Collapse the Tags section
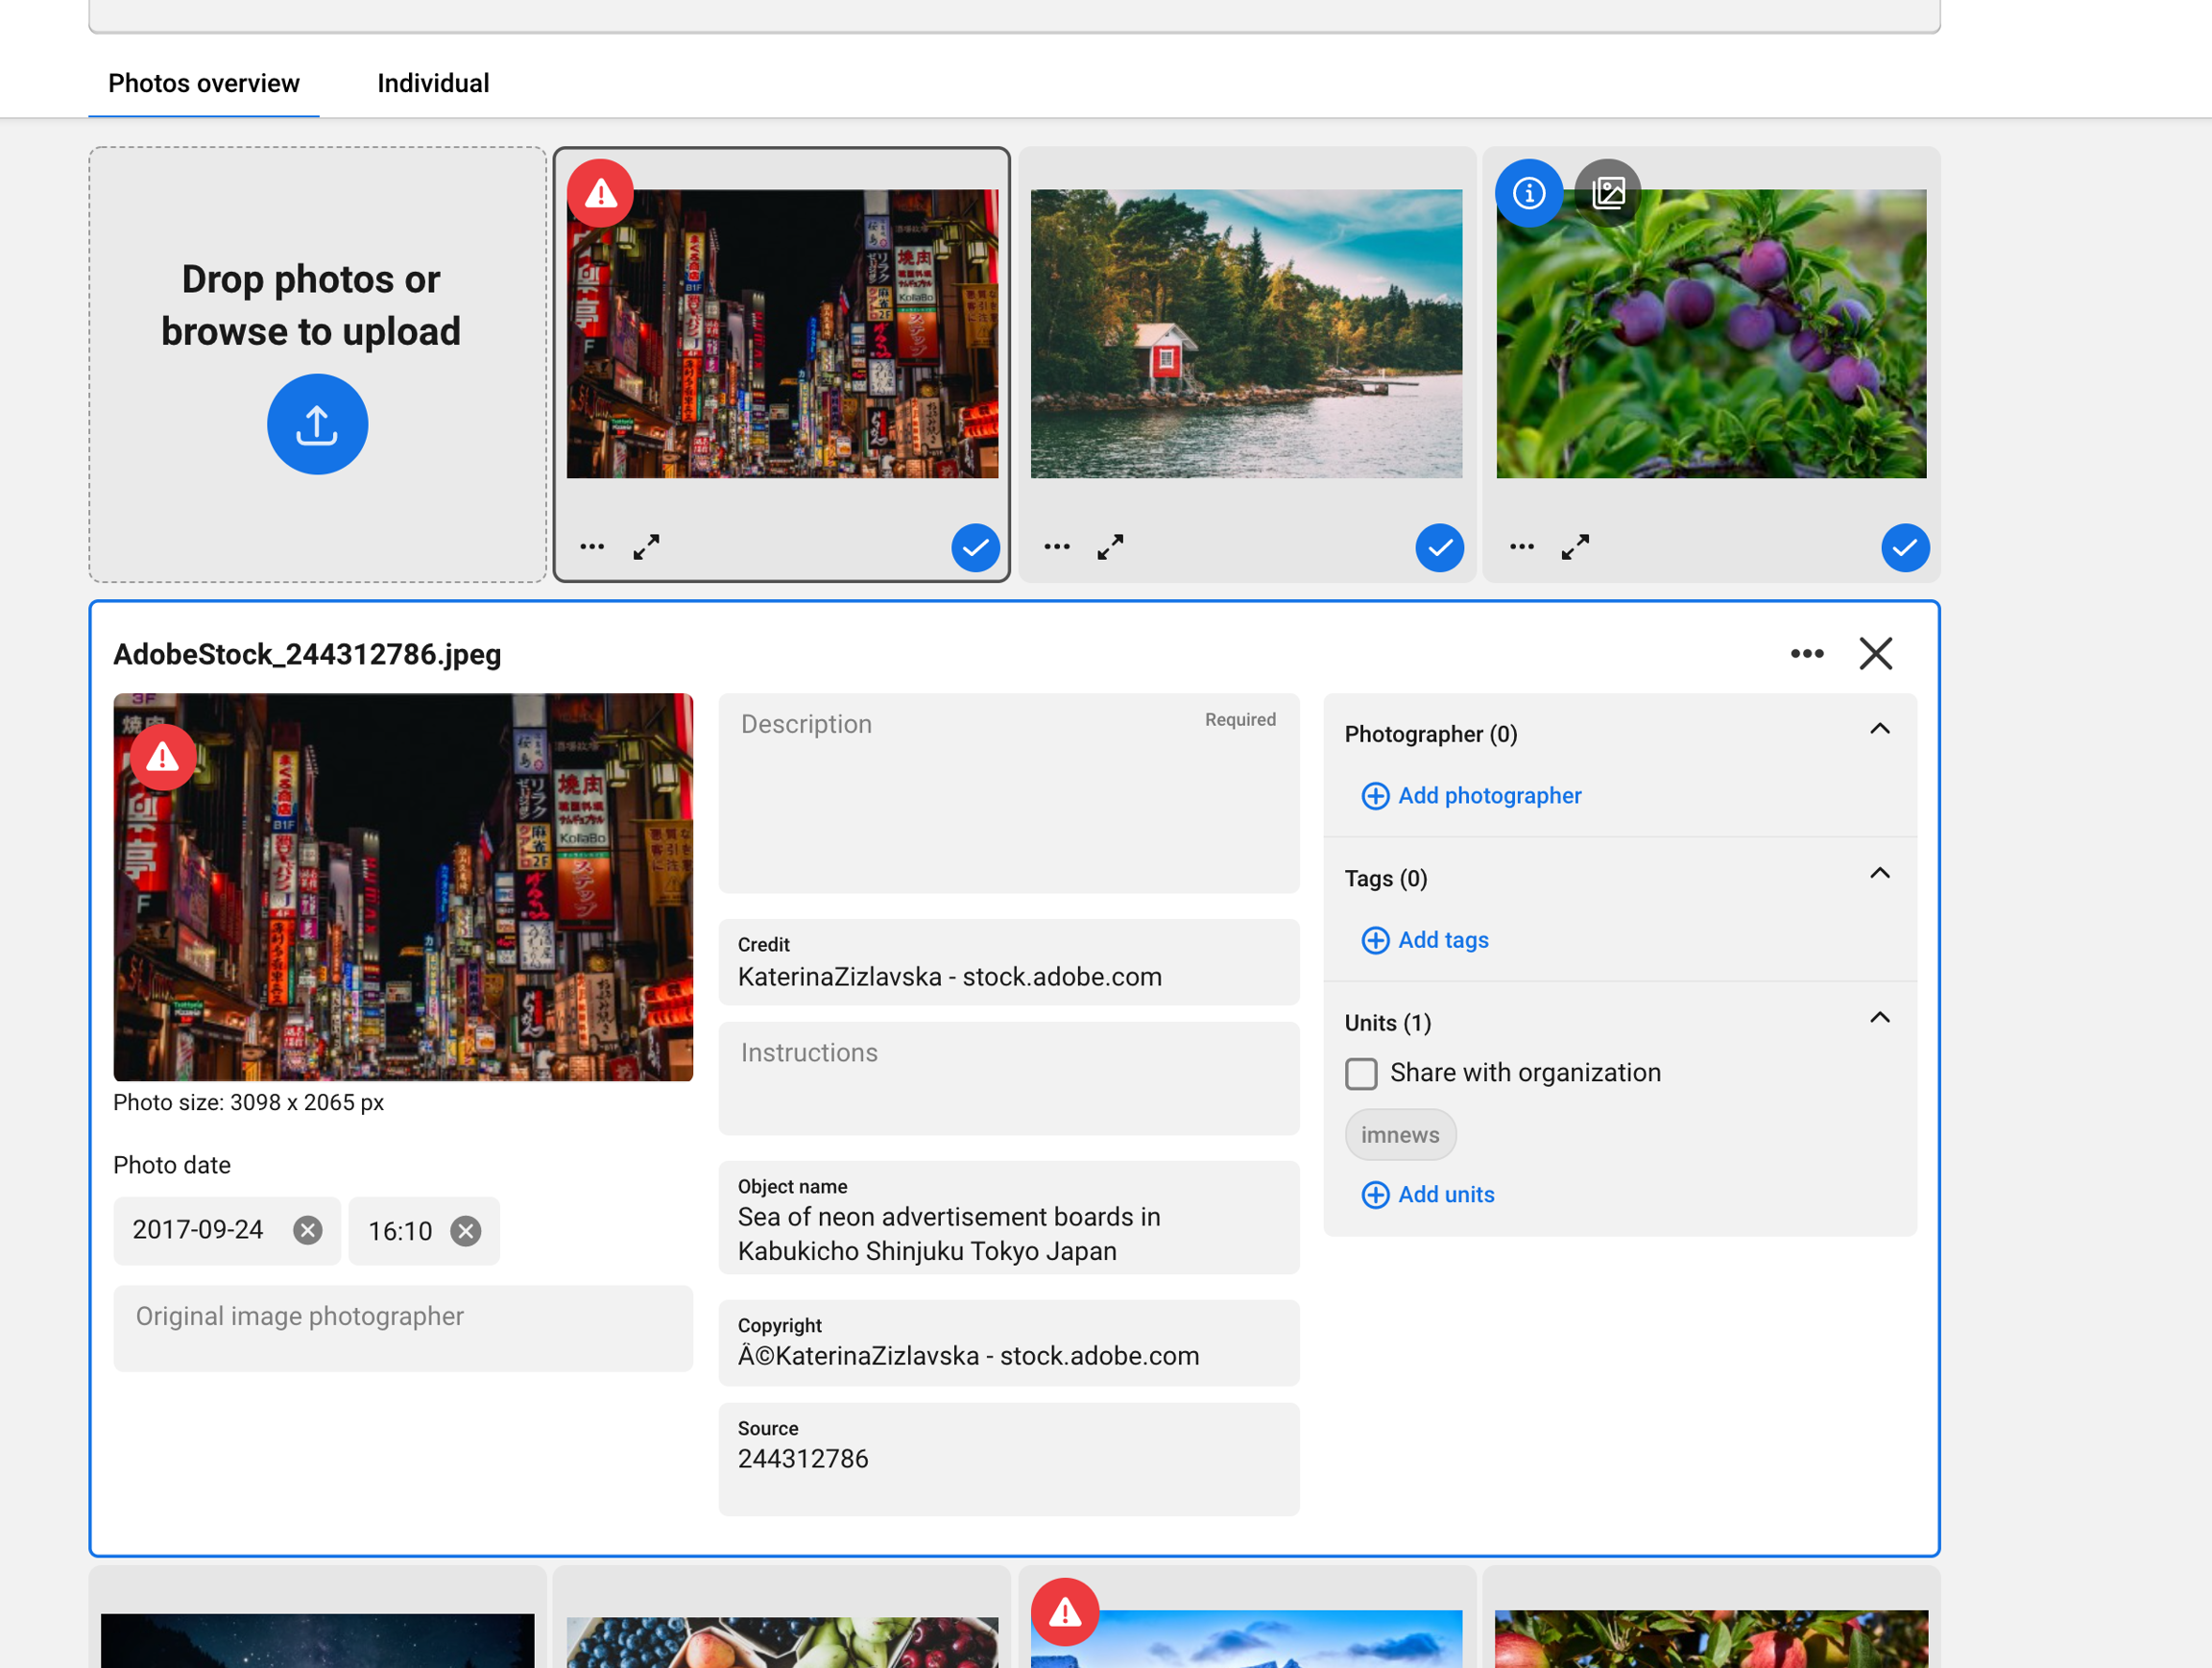The height and width of the screenshot is (1668, 2212). (x=1879, y=874)
